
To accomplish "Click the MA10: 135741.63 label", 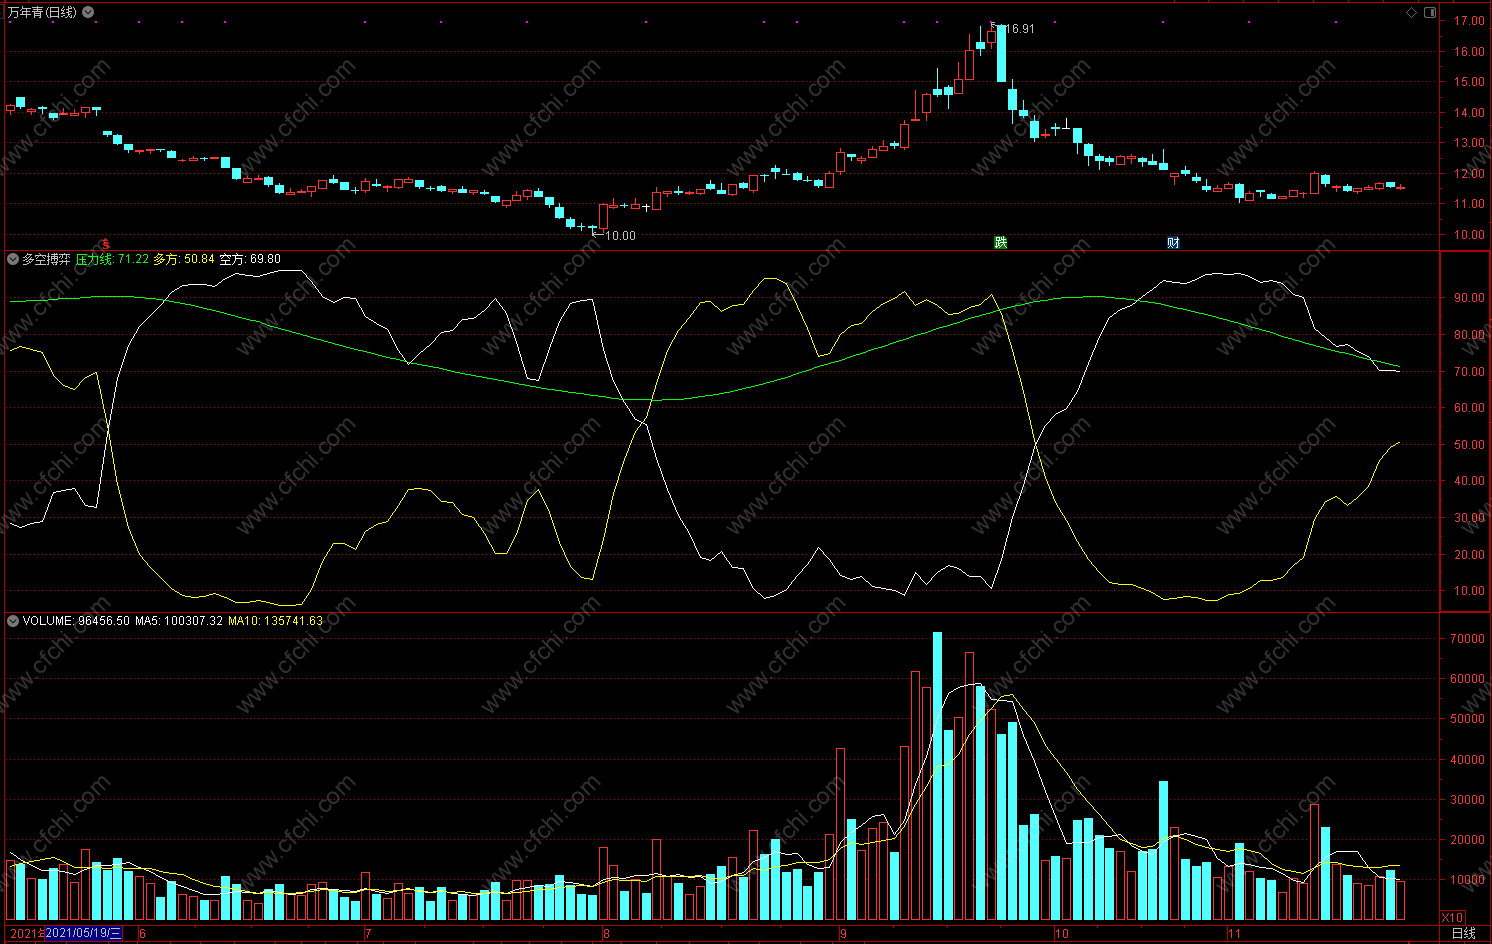I will 275,621.
